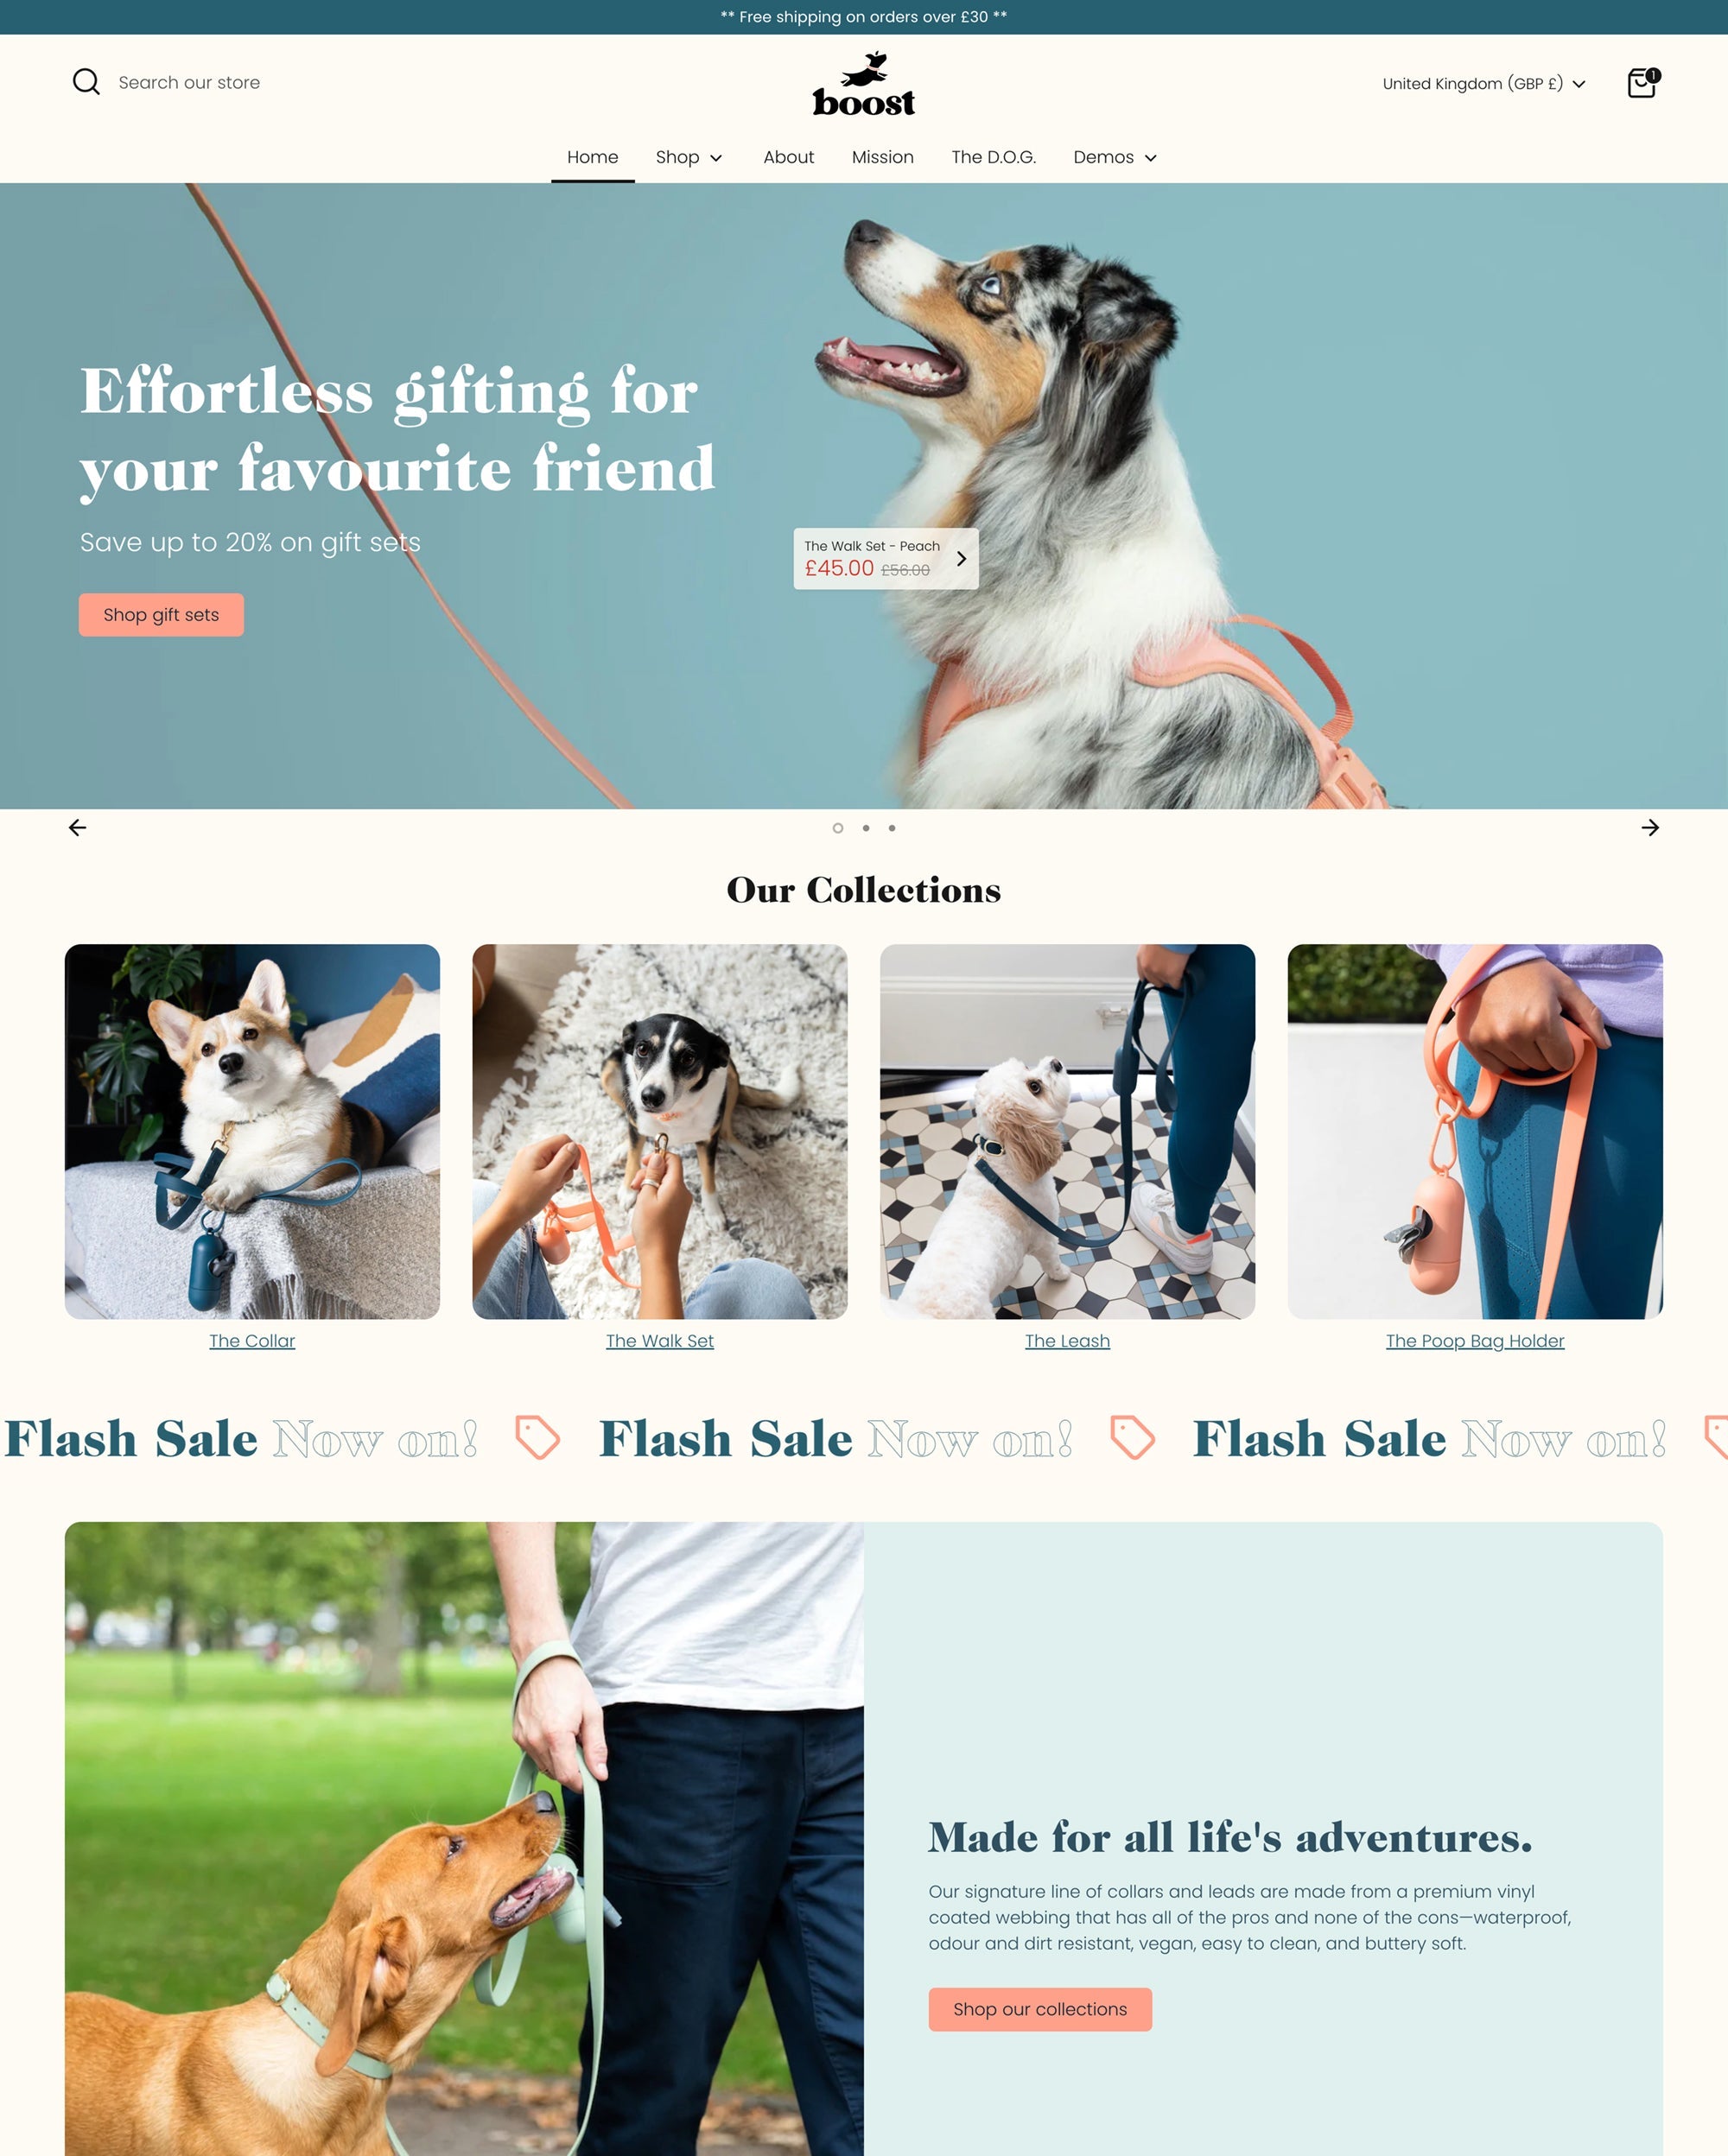This screenshot has width=1728, height=2156.
Task: Click the next arrow navigation icon
Action: pyautogui.click(x=1649, y=828)
